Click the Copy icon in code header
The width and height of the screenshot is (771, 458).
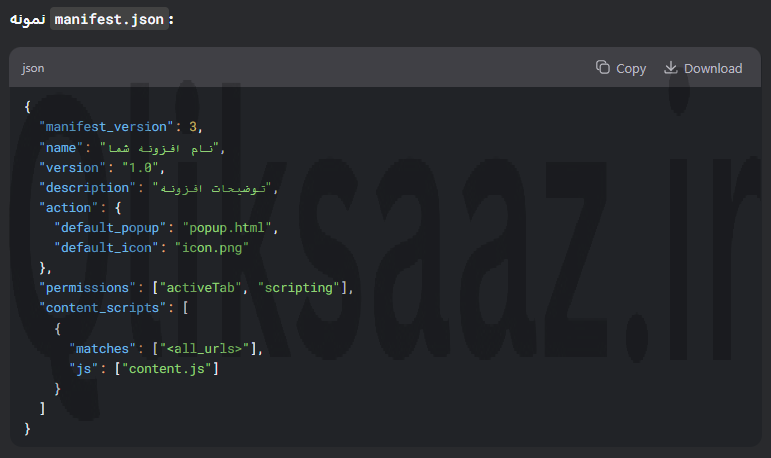click(x=602, y=67)
